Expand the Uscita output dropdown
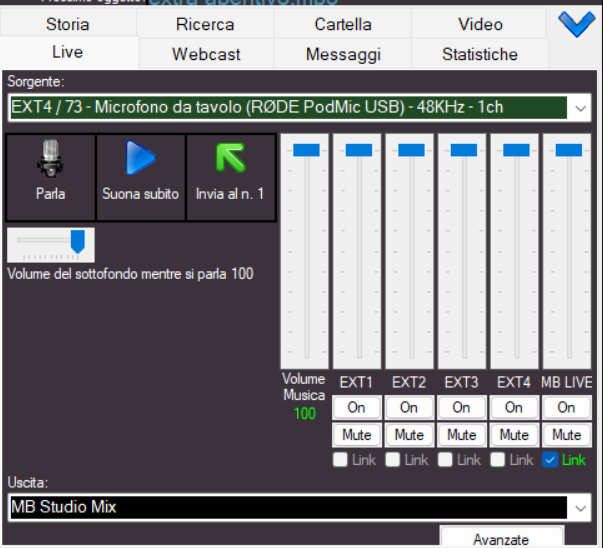Viewport: 603px width, 548px height. pos(581,508)
